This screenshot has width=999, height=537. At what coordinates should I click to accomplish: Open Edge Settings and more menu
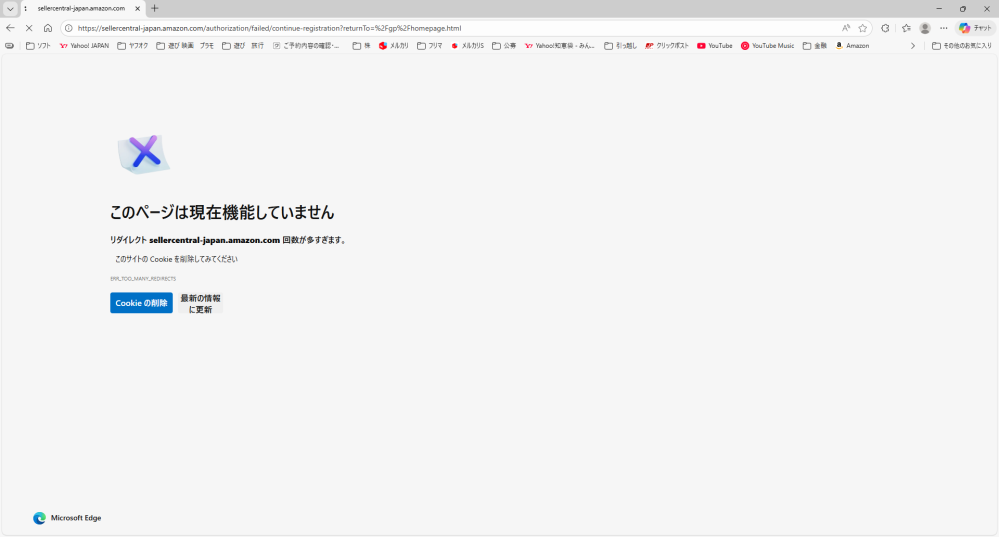click(944, 28)
